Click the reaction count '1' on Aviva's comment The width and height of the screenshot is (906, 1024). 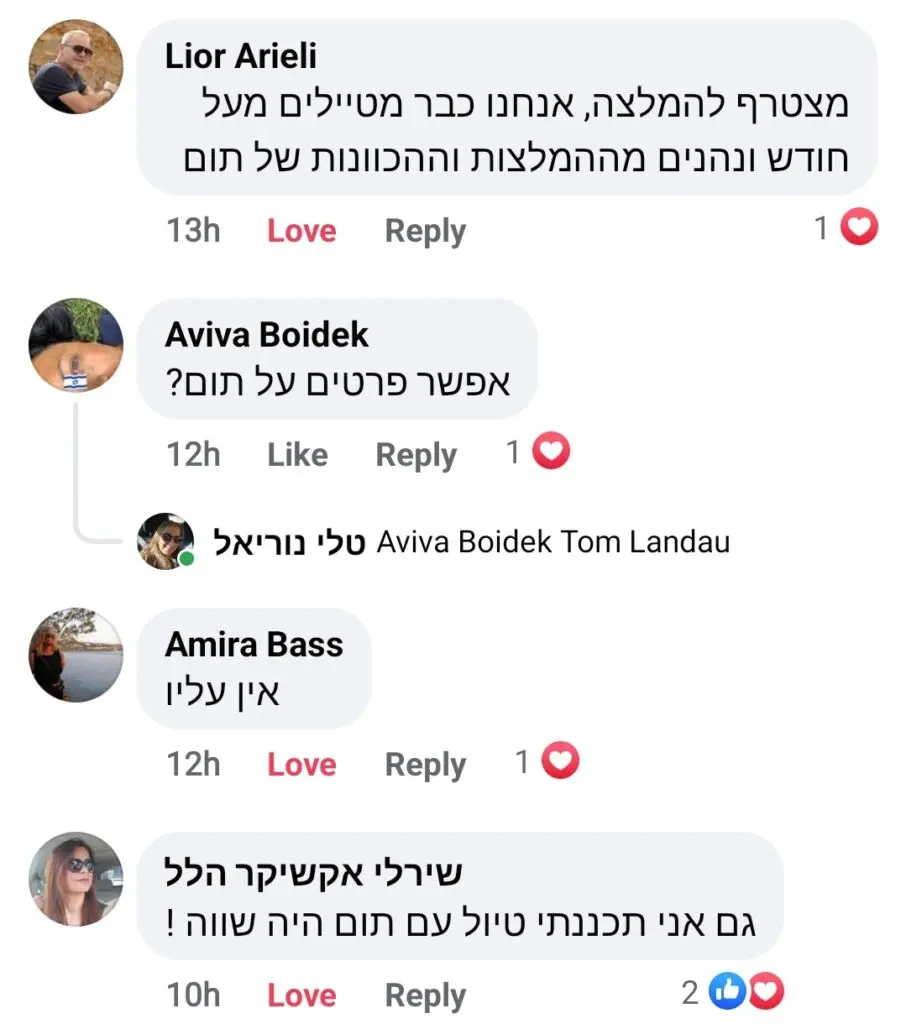[x=513, y=451]
